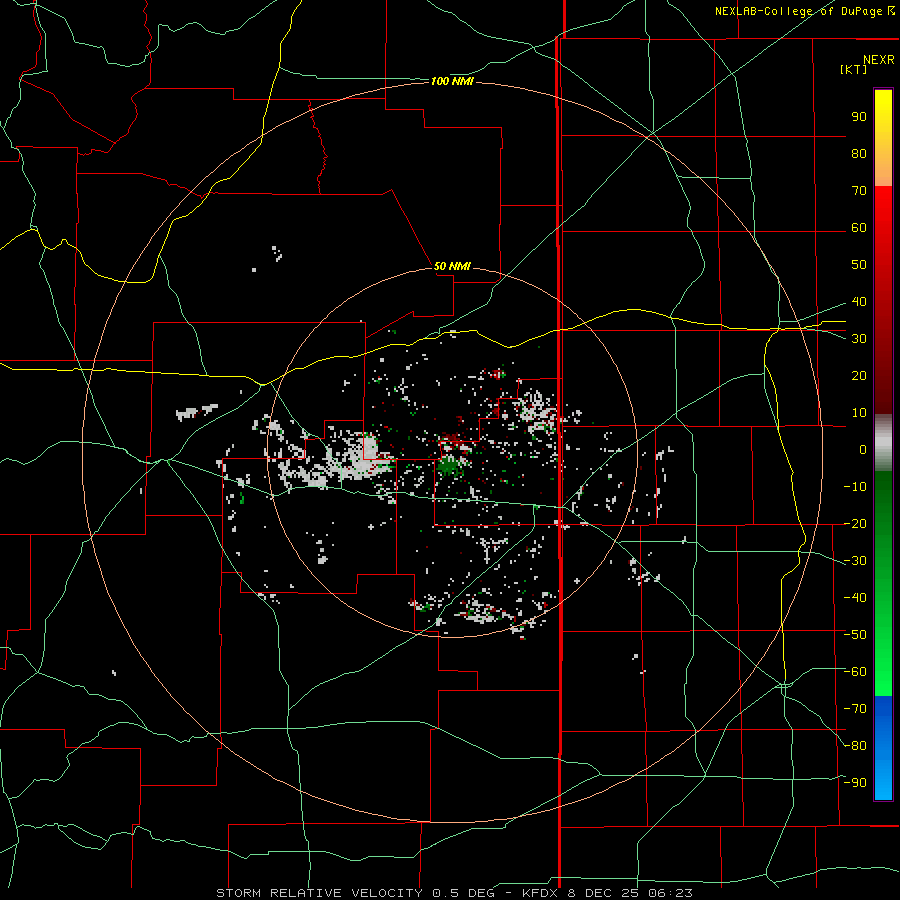Click the -10 value on velocity scale
The height and width of the screenshot is (900, 900).
click(855, 487)
